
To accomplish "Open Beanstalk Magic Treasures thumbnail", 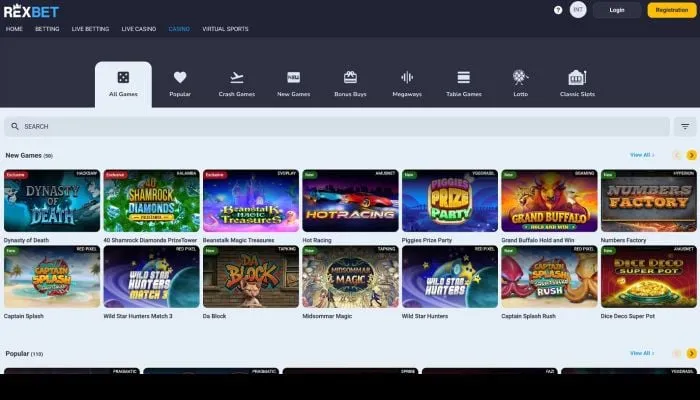I will pyautogui.click(x=251, y=200).
